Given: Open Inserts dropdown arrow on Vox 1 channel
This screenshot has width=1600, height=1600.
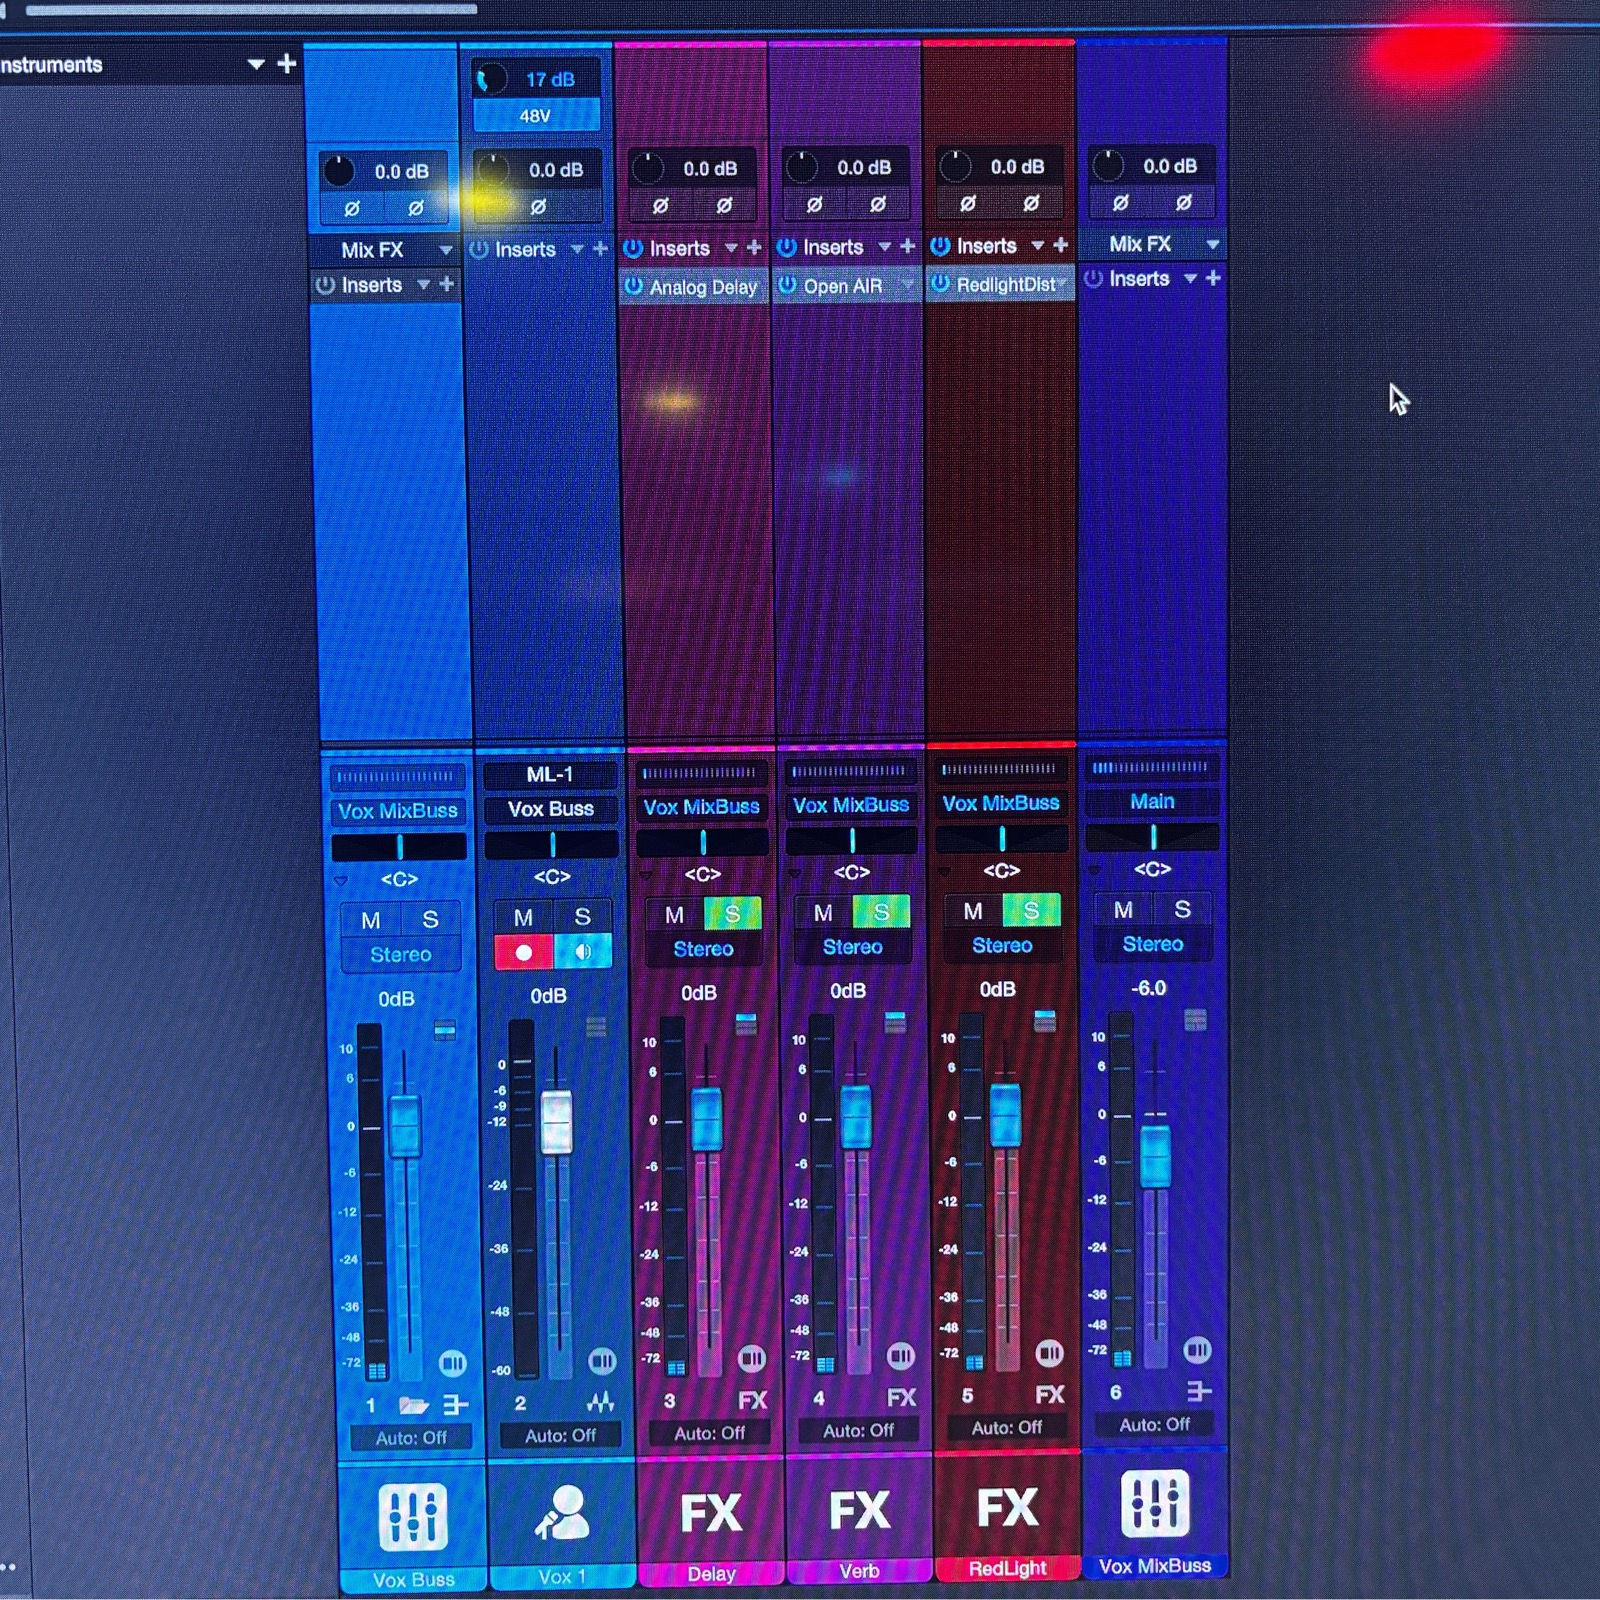Looking at the screenshot, I should [x=577, y=249].
